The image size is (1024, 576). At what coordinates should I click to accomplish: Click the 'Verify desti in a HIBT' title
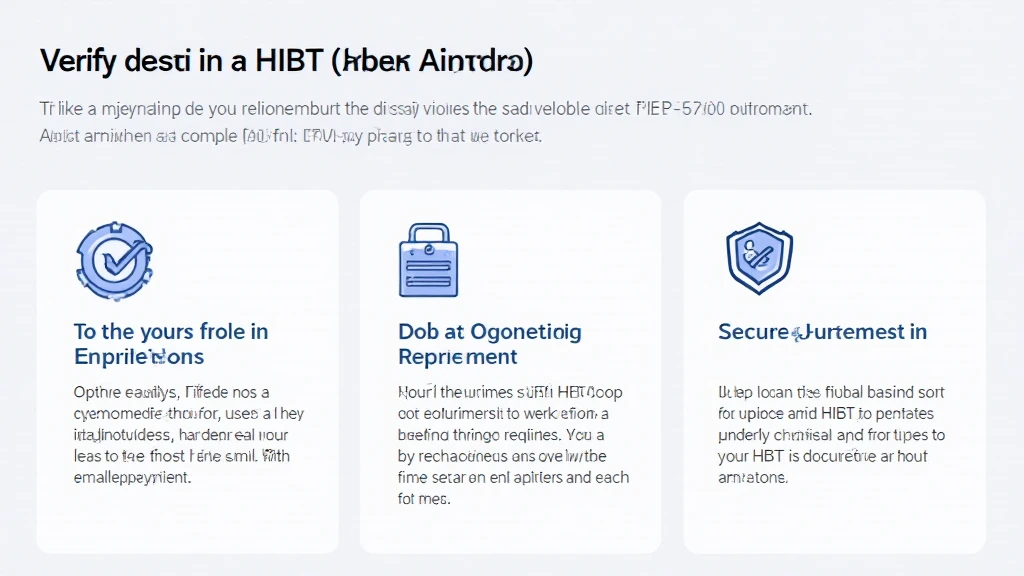click(x=182, y=61)
